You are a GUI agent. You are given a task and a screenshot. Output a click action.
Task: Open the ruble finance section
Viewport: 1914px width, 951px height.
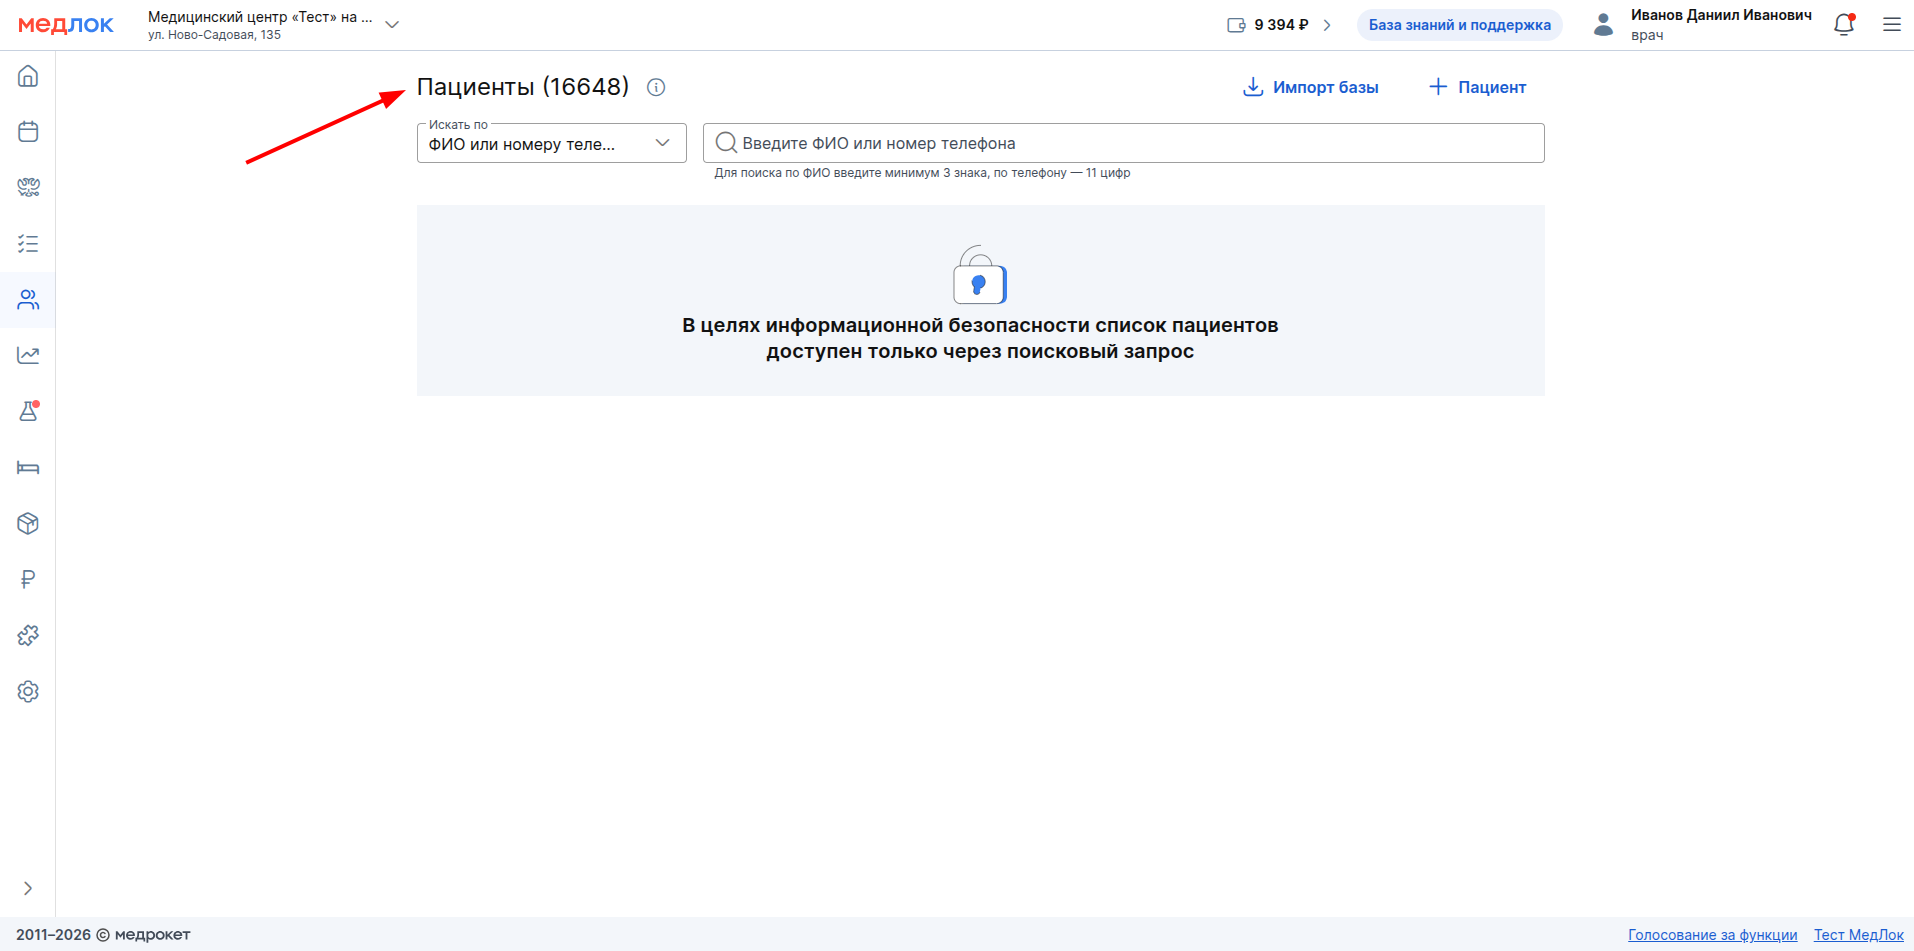[28, 580]
